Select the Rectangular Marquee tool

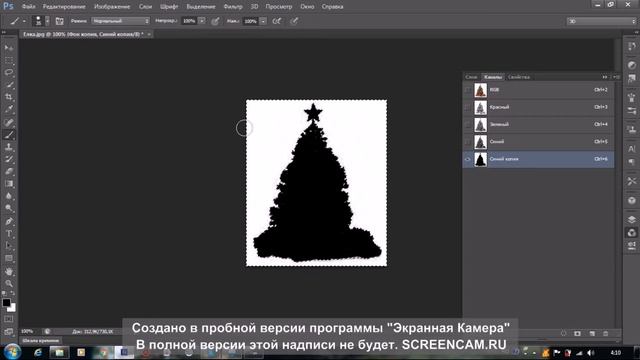(x=9, y=60)
